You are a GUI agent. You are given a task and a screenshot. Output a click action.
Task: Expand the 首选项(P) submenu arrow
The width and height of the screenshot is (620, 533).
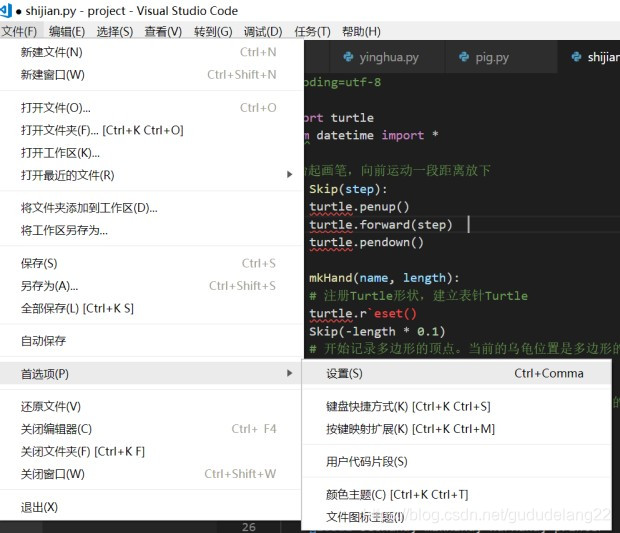[x=289, y=373]
